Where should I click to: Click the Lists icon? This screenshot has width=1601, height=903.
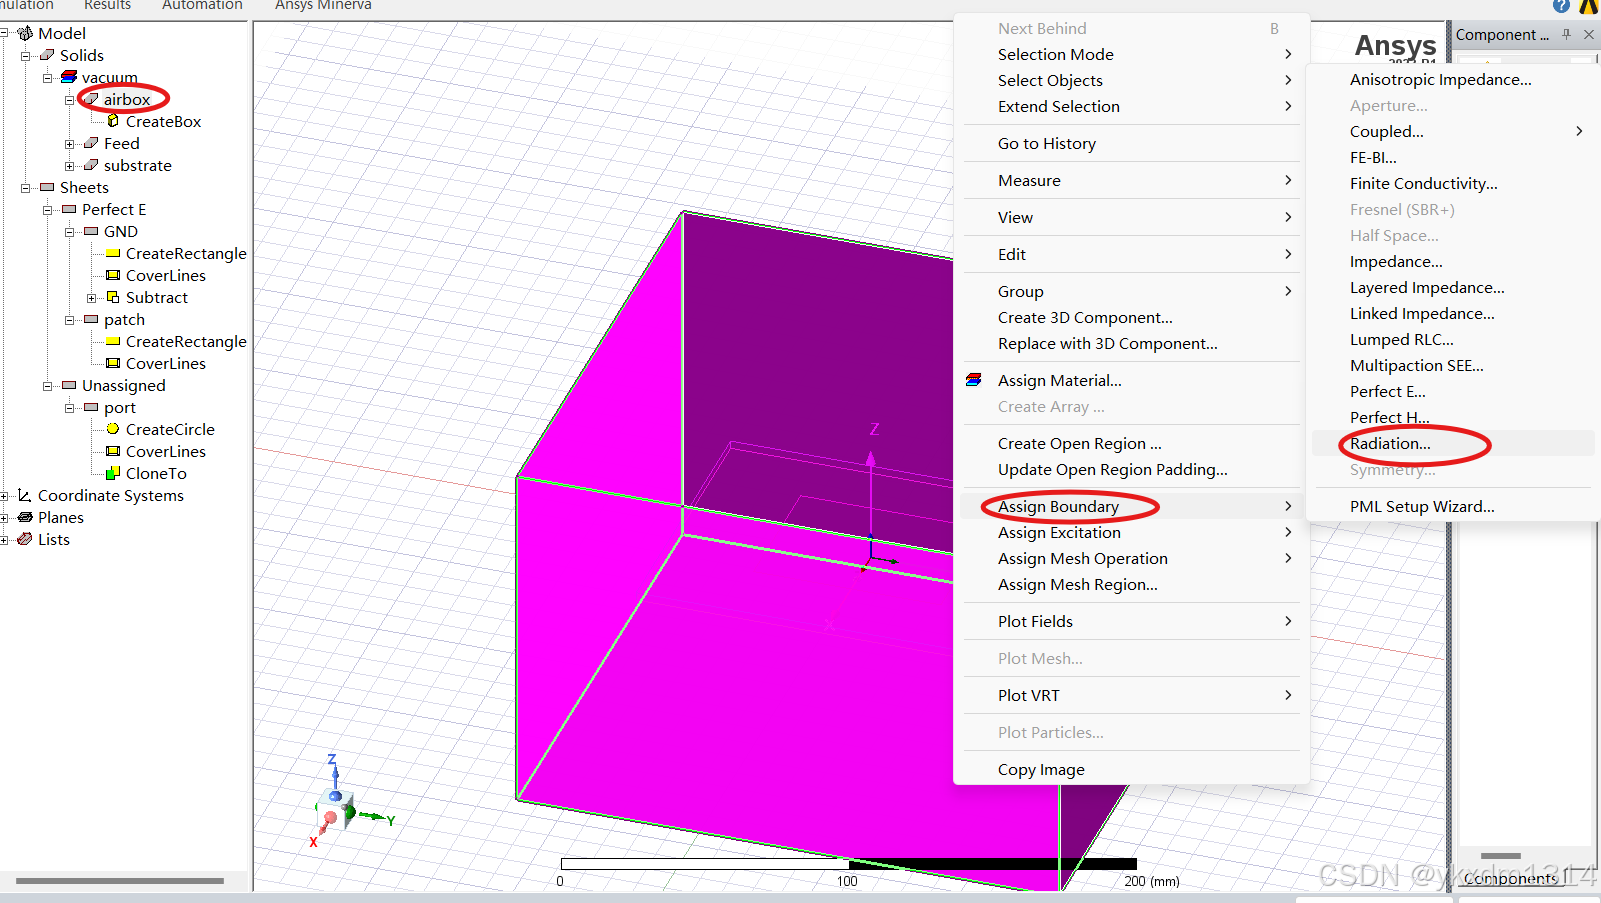pyautogui.click(x=25, y=539)
